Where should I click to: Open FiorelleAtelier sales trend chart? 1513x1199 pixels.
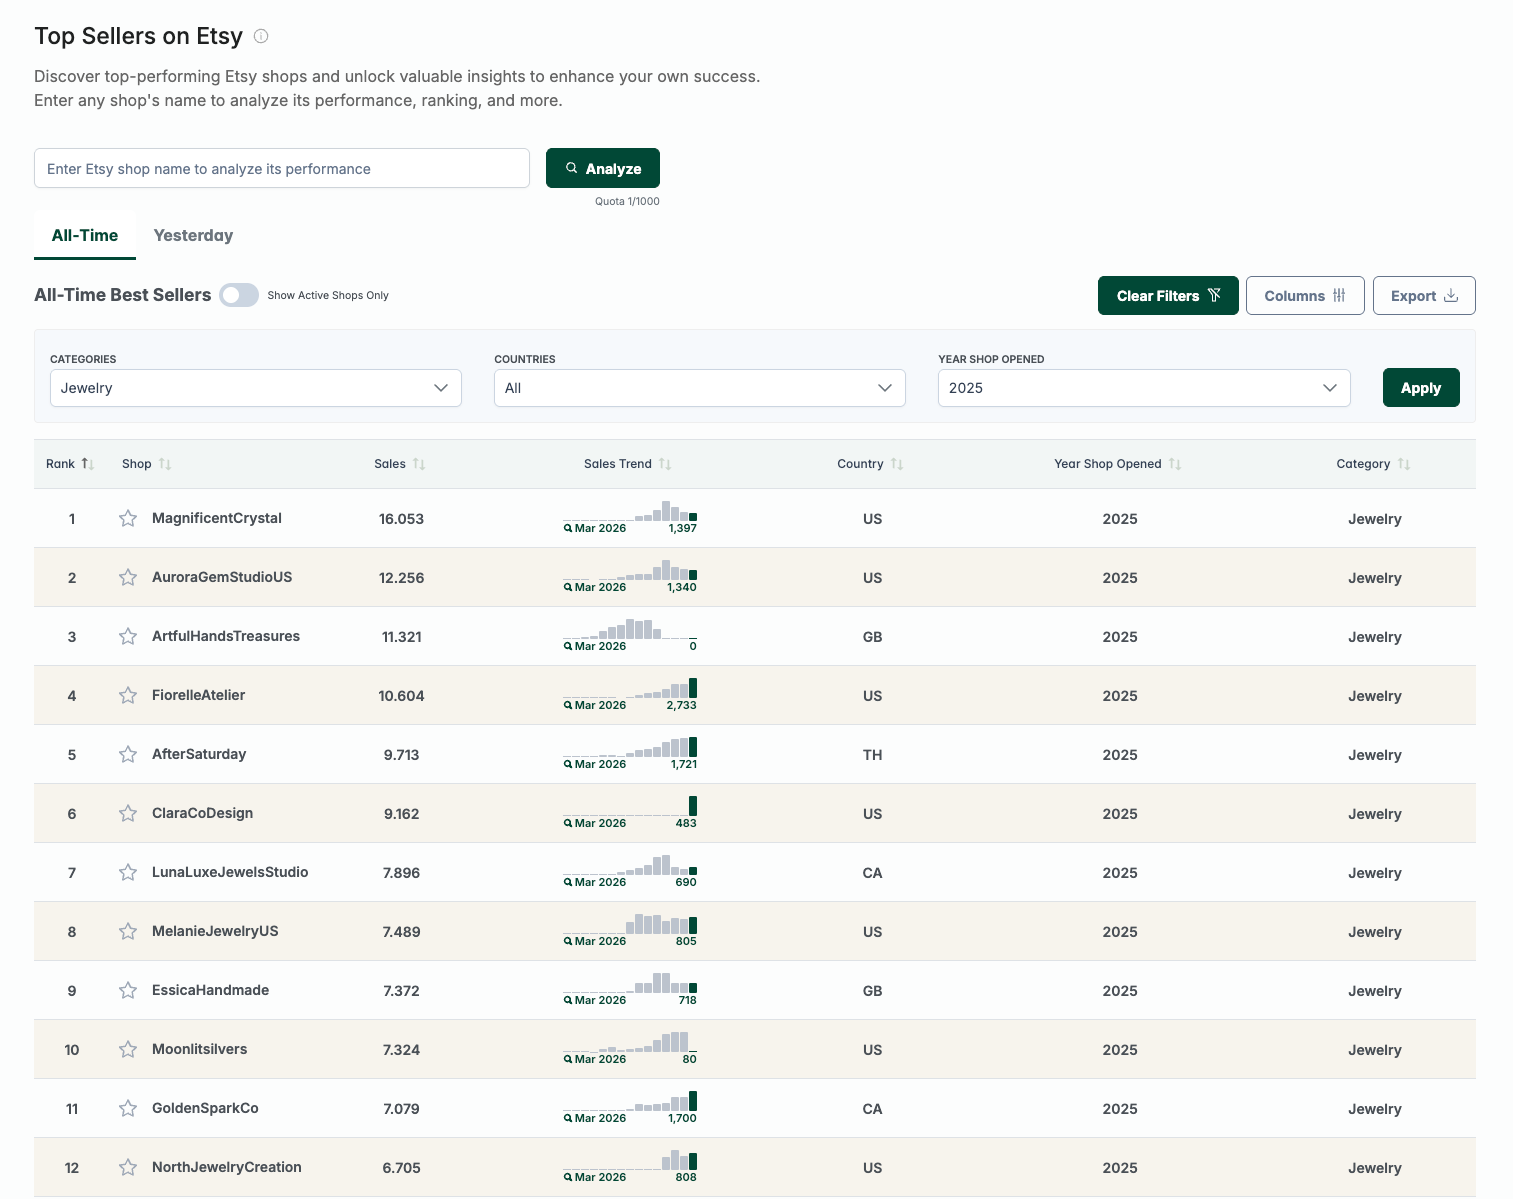tap(630, 694)
